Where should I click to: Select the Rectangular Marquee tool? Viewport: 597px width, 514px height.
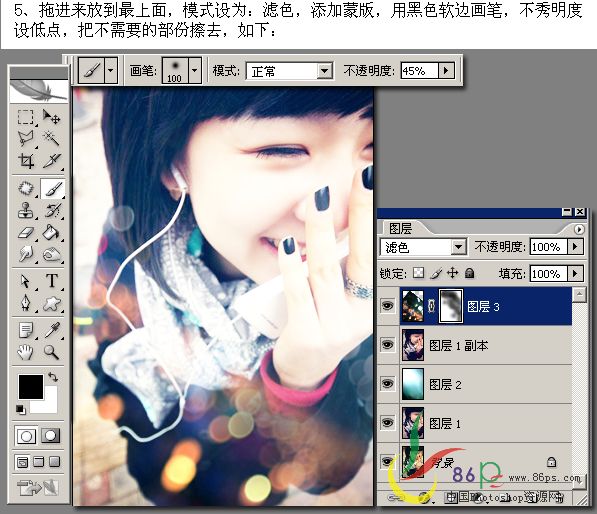pyautogui.click(x=26, y=117)
